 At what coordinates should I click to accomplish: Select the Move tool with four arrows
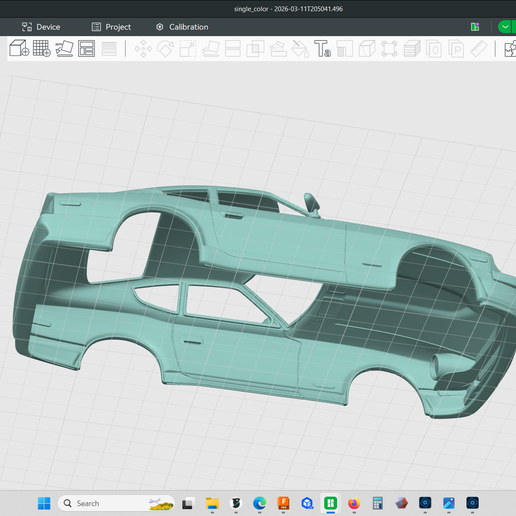(143, 49)
